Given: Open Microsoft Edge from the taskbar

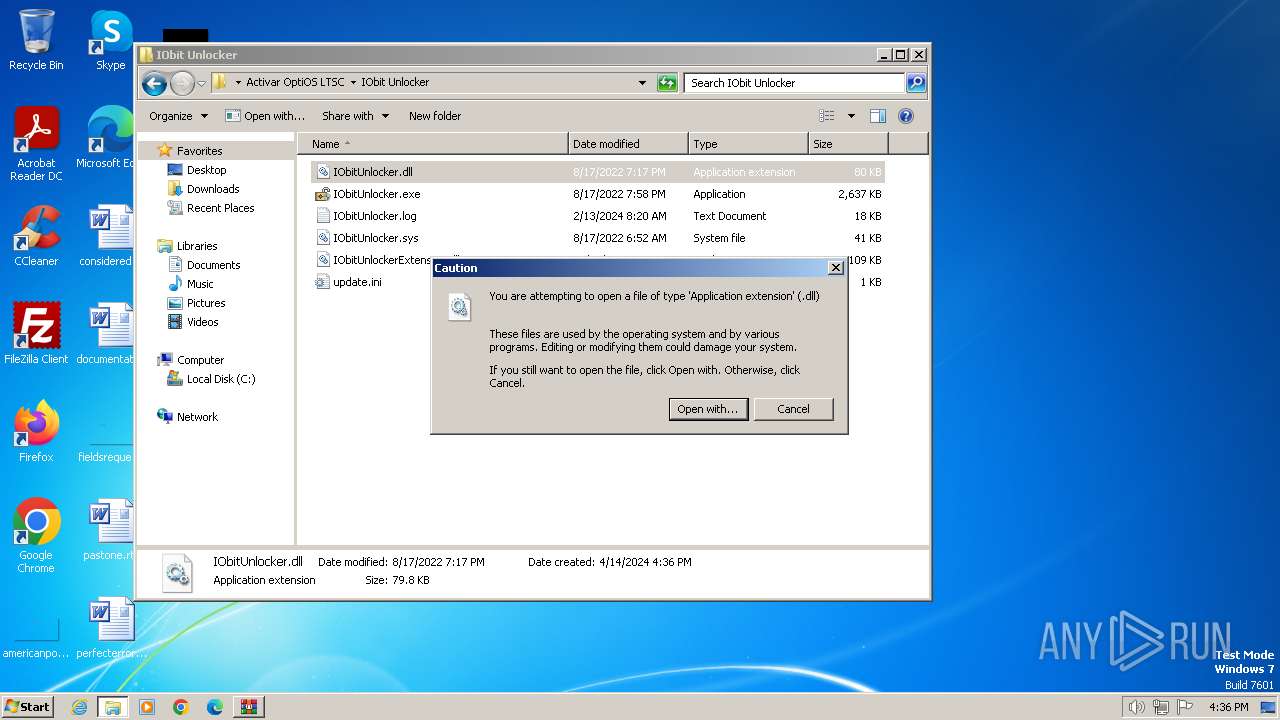Looking at the screenshot, I should (215, 707).
